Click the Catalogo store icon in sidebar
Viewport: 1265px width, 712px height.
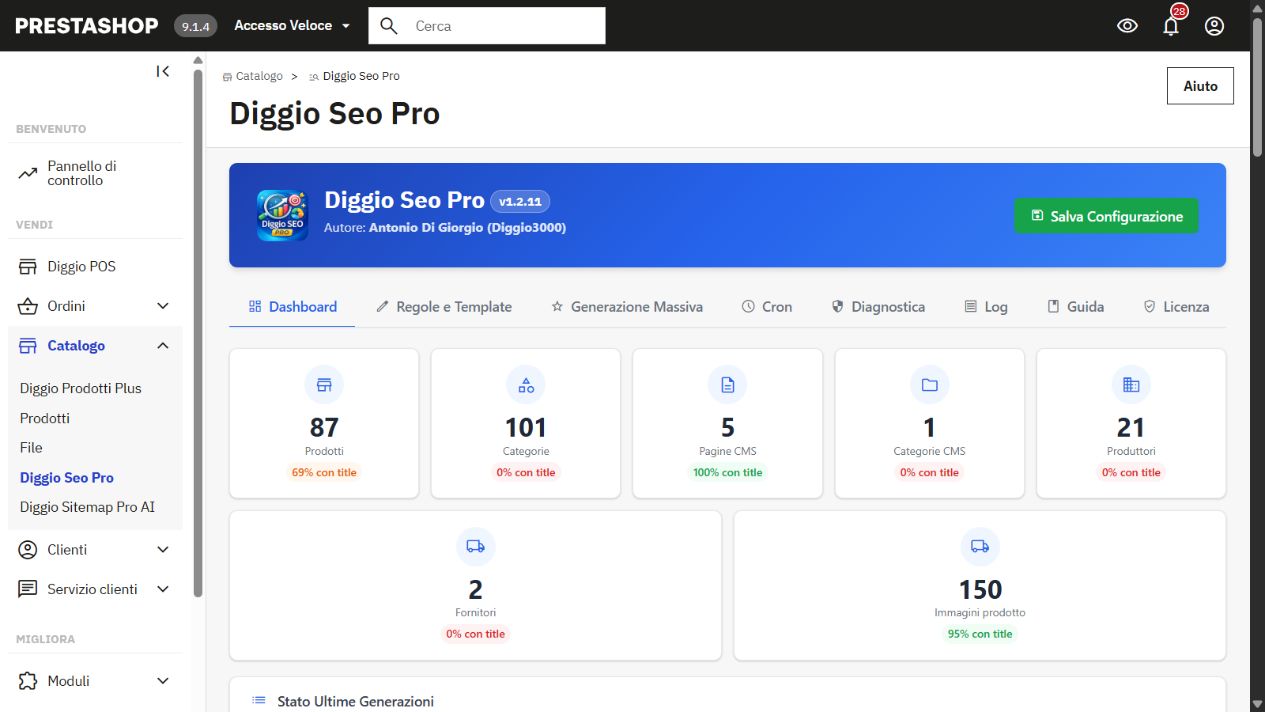pos(28,346)
